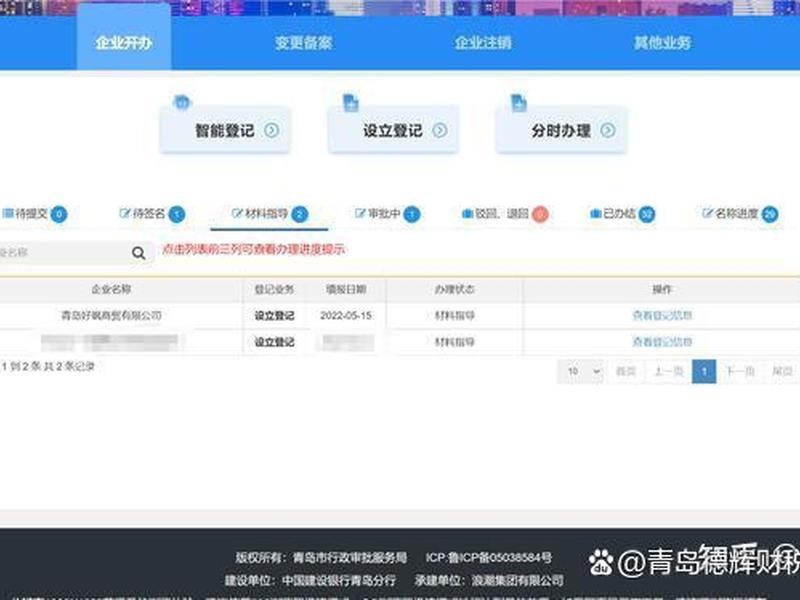This screenshot has width=800, height=600.
Task: Select the 待签名 status tab
Action: 152,214
